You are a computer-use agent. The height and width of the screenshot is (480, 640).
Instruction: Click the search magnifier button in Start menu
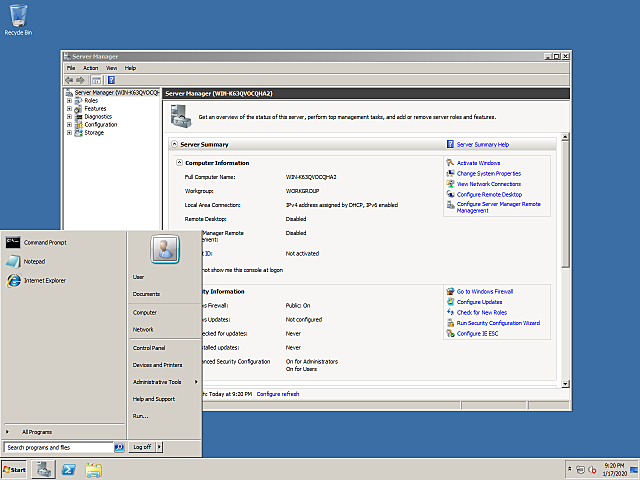pos(119,447)
